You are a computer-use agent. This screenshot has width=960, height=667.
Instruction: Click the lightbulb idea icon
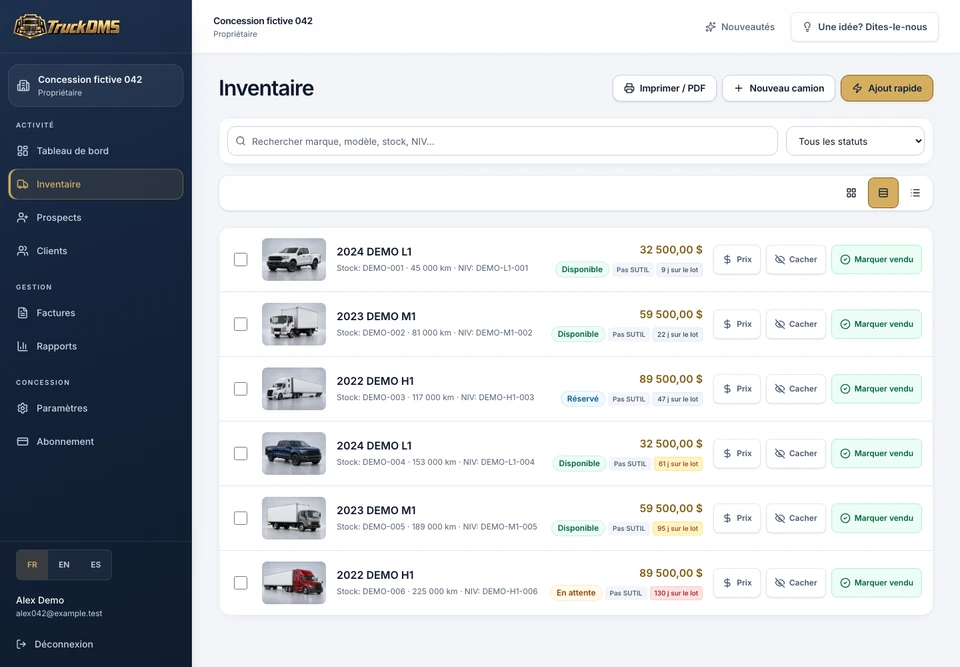(807, 27)
